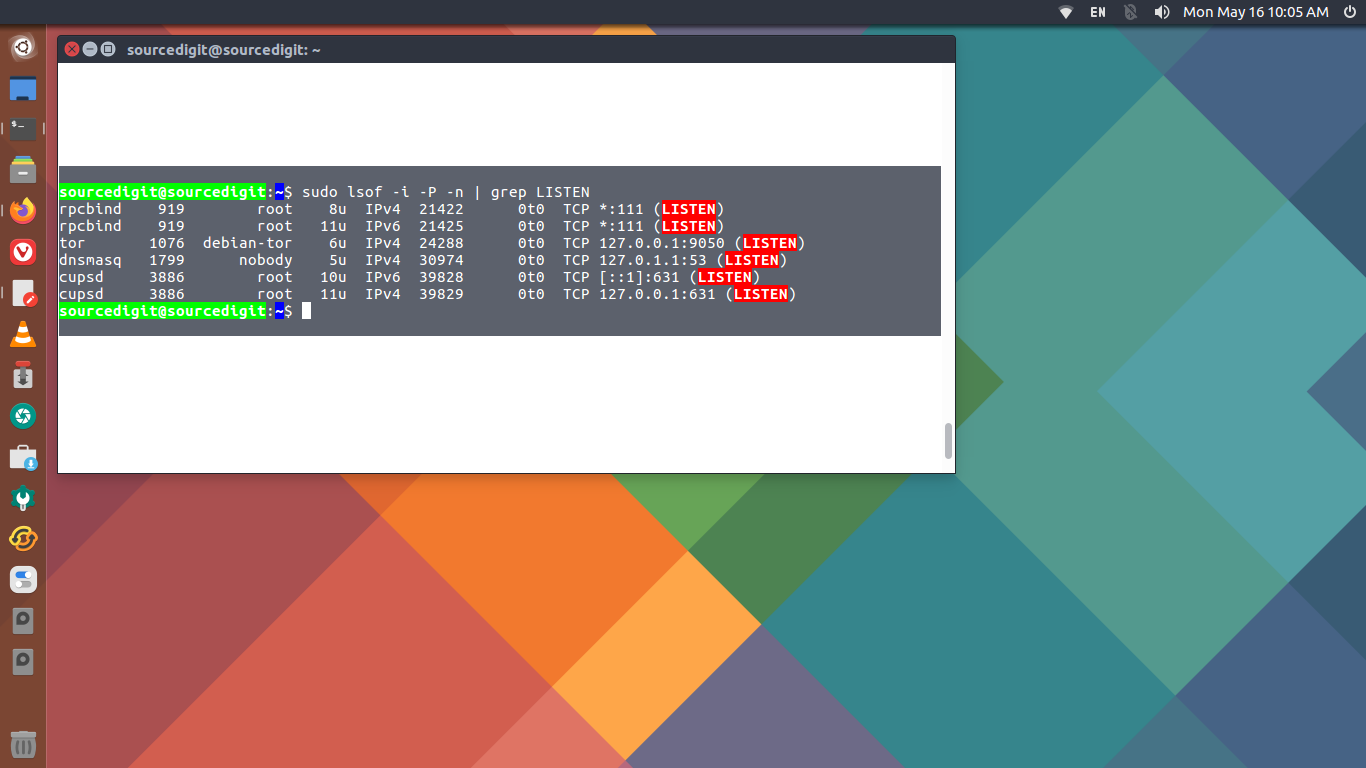Click the date and time clock
Viewport: 1366px width, 768px height.
pyautogui.click(x=1255, y=12)
